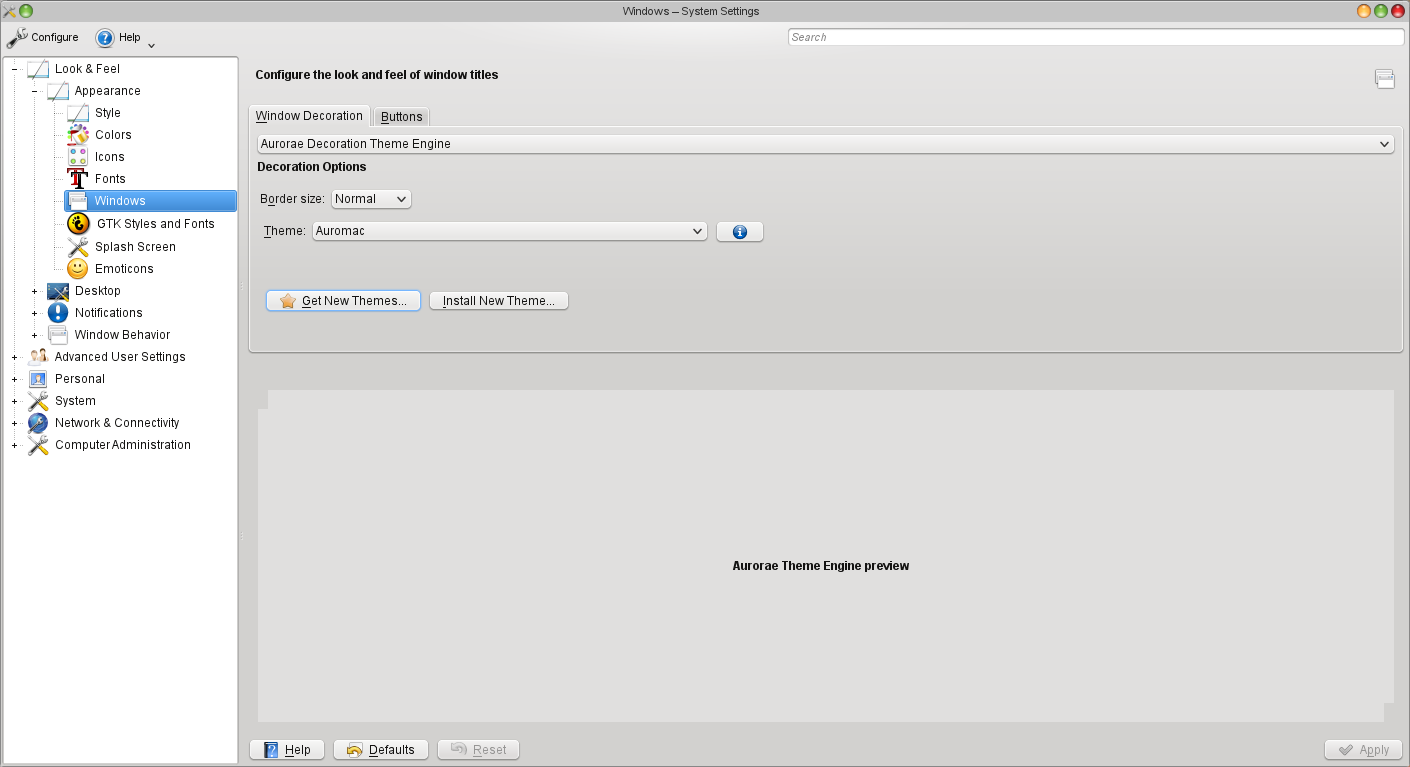Click the Get New Themes button
Screen dimensions: 1410x767
point(343,301)
